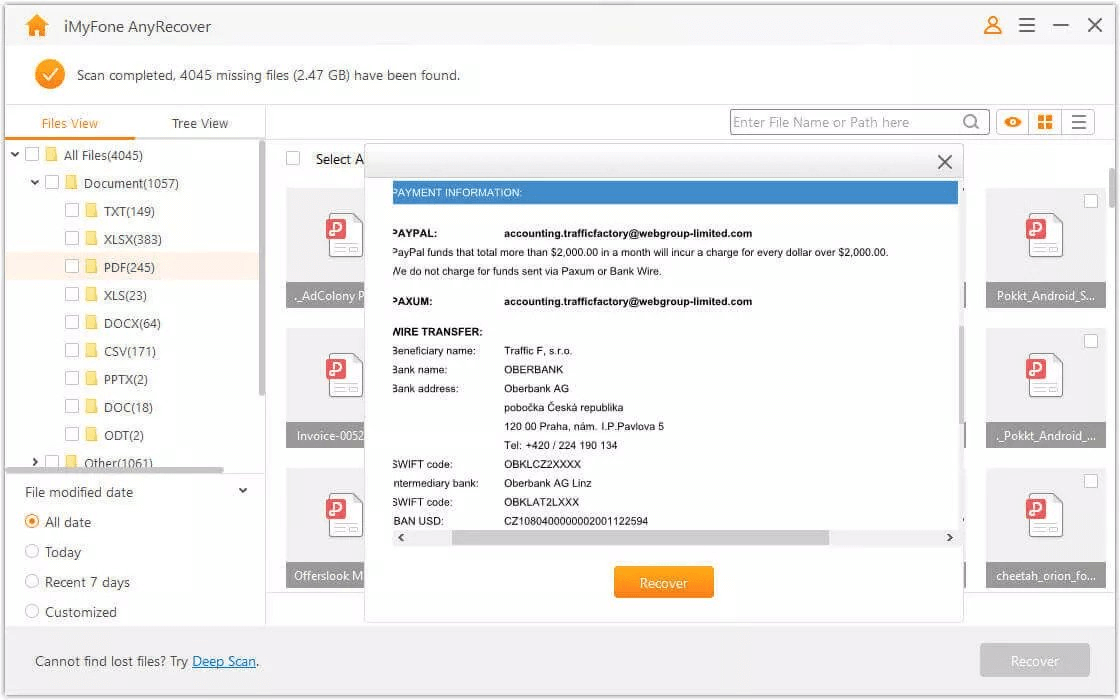Open the hamburger menu in title bar
The width and height of the screenshot is (1120, 700).
coord(1027,26)
